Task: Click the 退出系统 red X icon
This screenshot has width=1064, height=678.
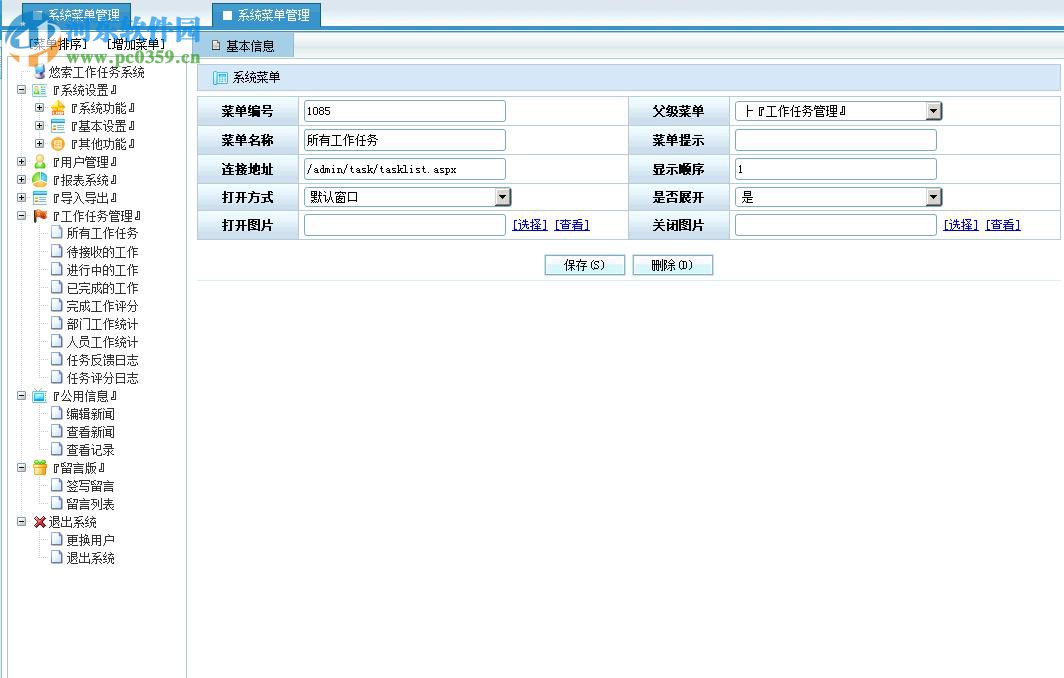Action: pyautogui.click(x=40, y=521)
